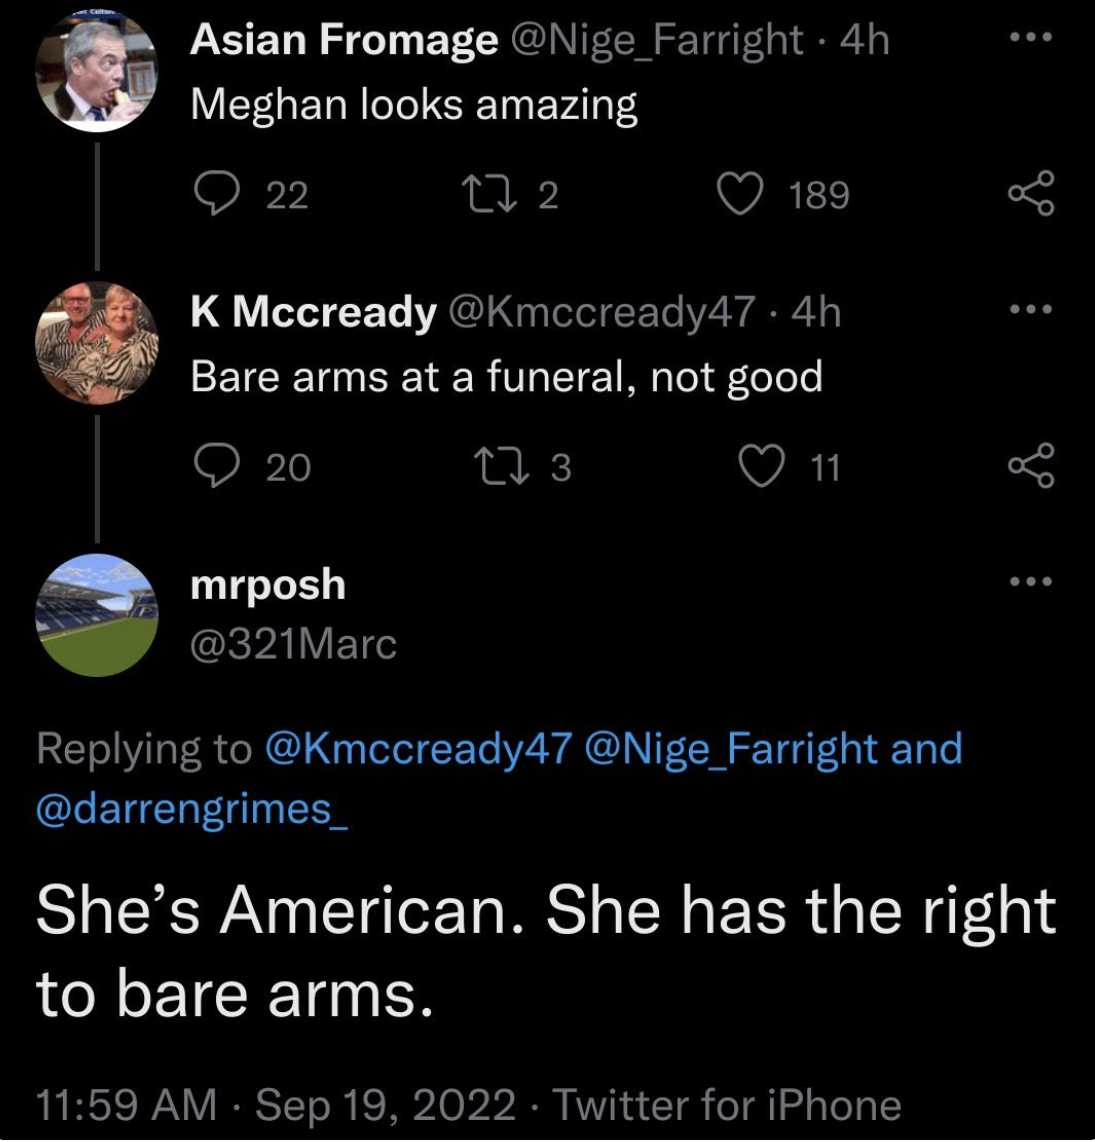The image size is (1095, 1142).
Task: Reply to Asian Fromage's tweet
Action: click(216, 194)
